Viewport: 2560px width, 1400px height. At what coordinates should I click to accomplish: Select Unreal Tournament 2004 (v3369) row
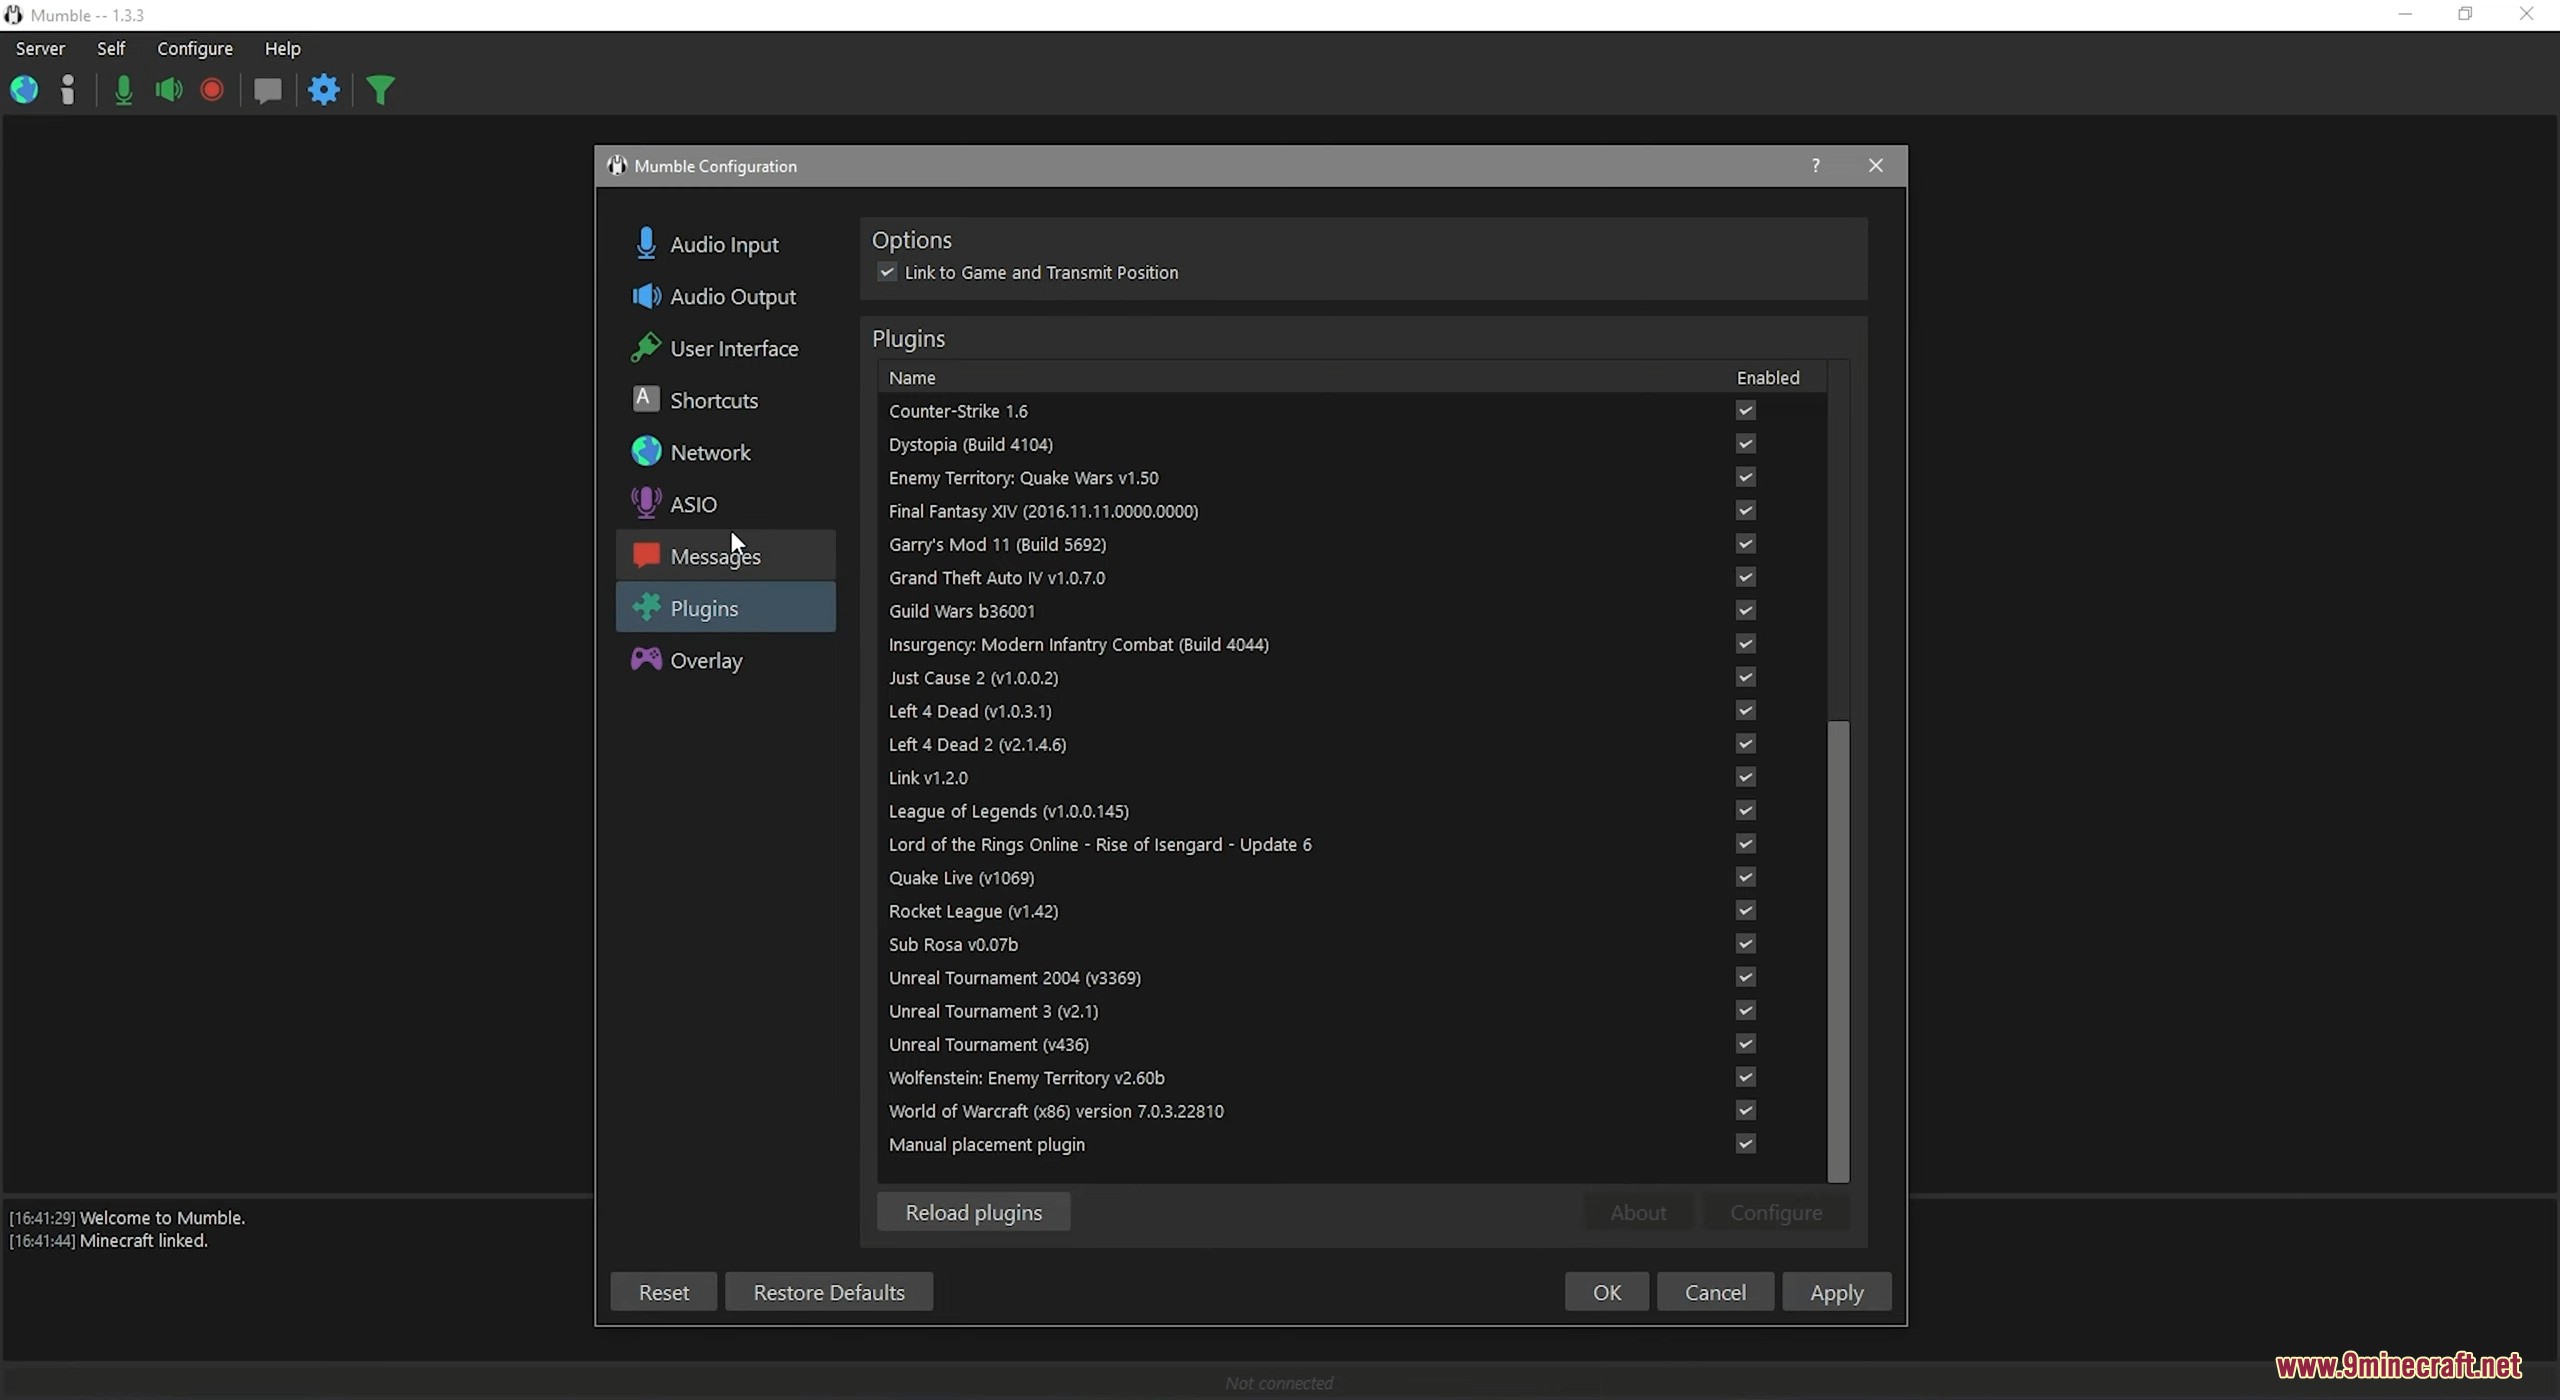(x=1352, y=977)
